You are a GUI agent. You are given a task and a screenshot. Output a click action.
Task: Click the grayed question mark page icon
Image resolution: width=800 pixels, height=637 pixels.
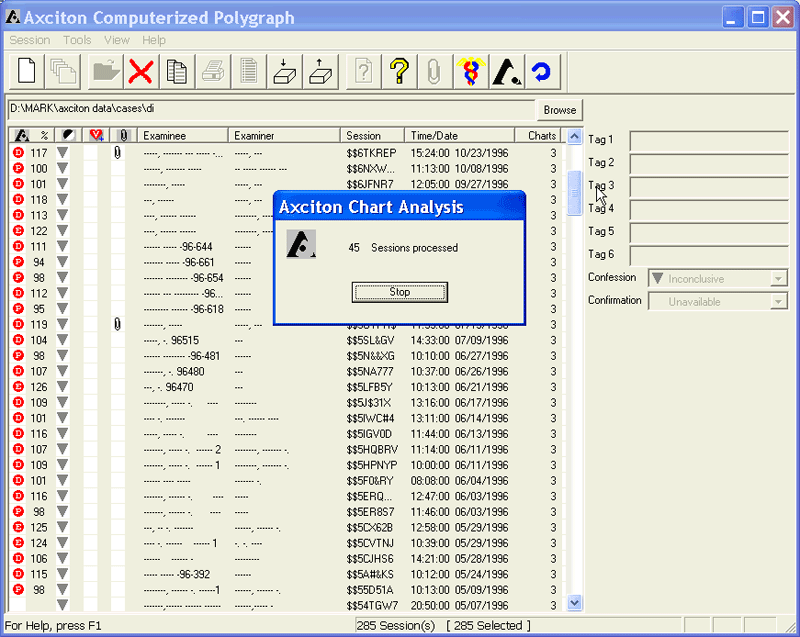click(x=363, y=71)
